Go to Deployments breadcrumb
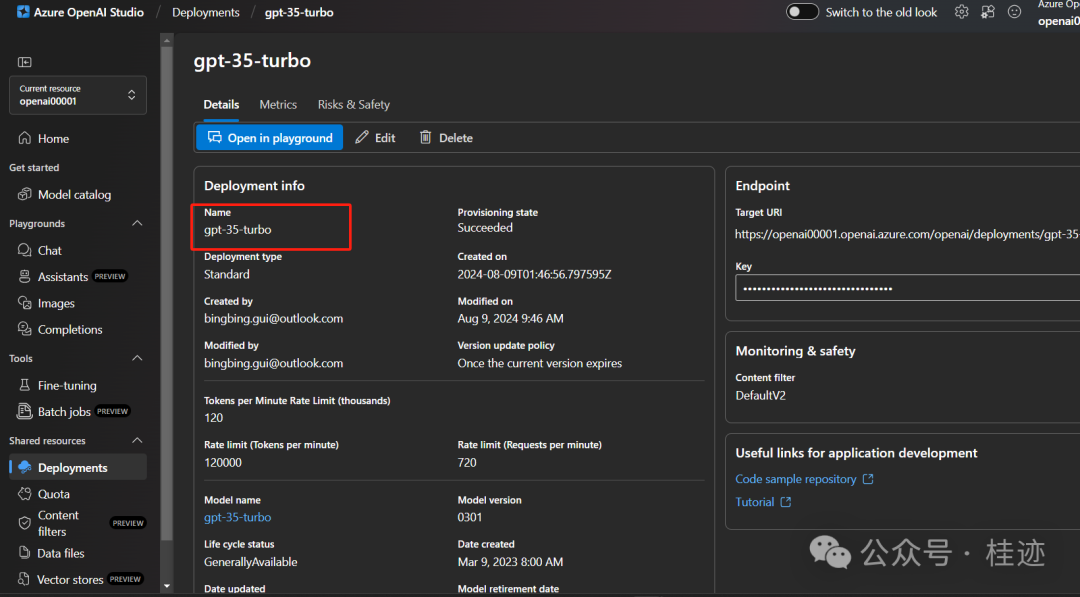 [206, 12]
